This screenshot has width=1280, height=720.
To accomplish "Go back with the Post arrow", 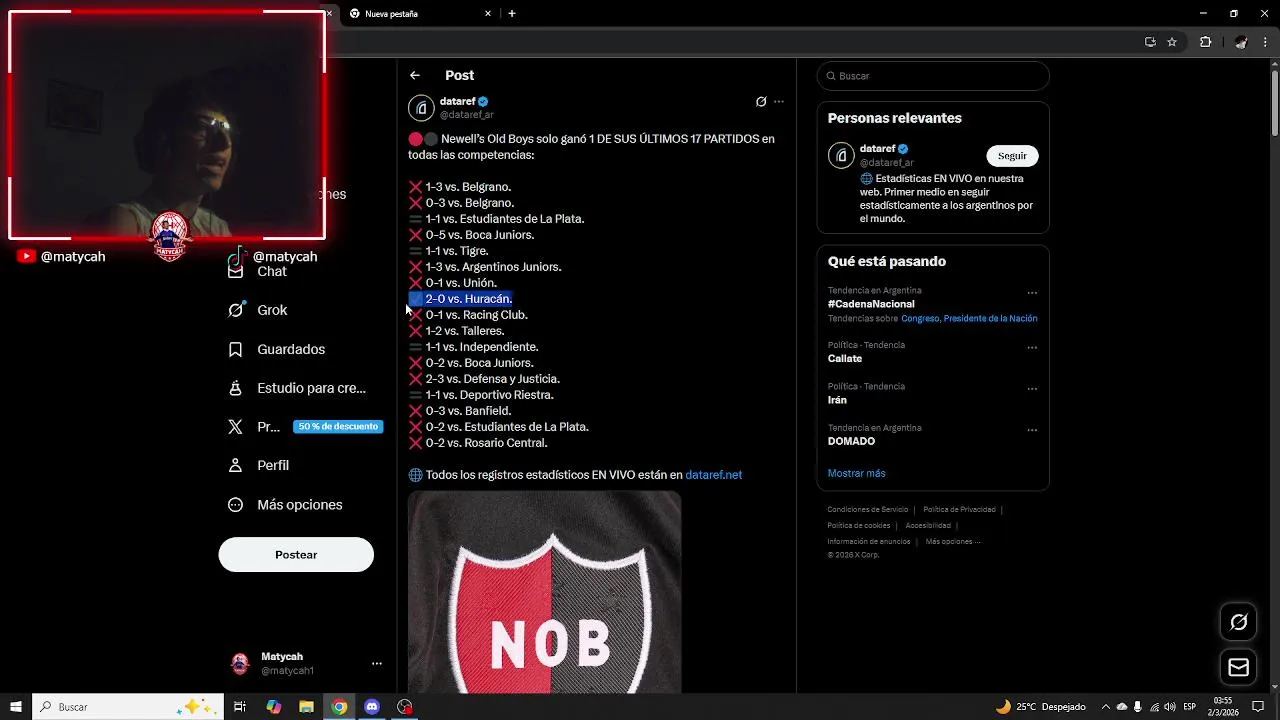I will 415,75.
